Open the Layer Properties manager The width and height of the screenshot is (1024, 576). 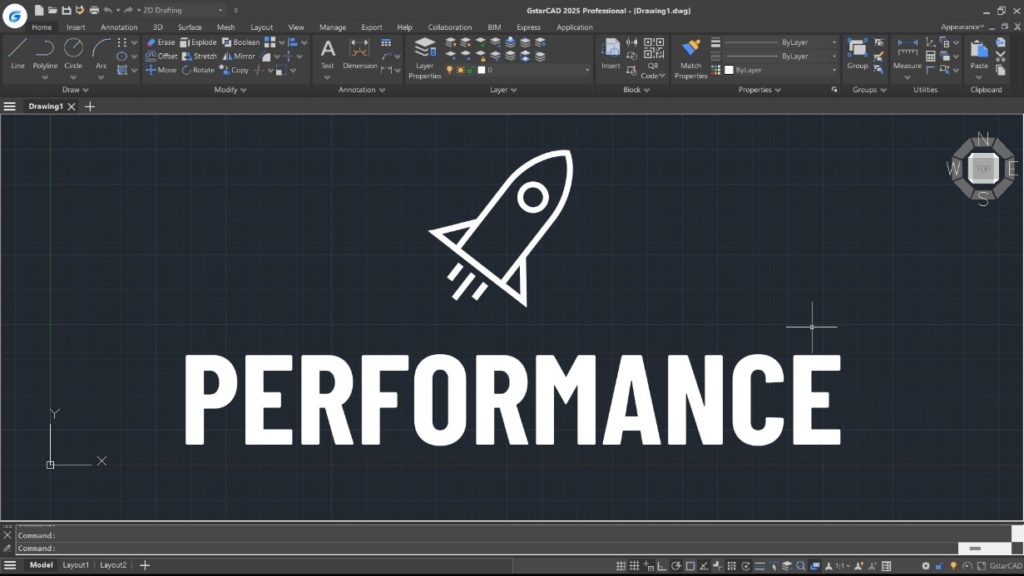click(425, 57)
